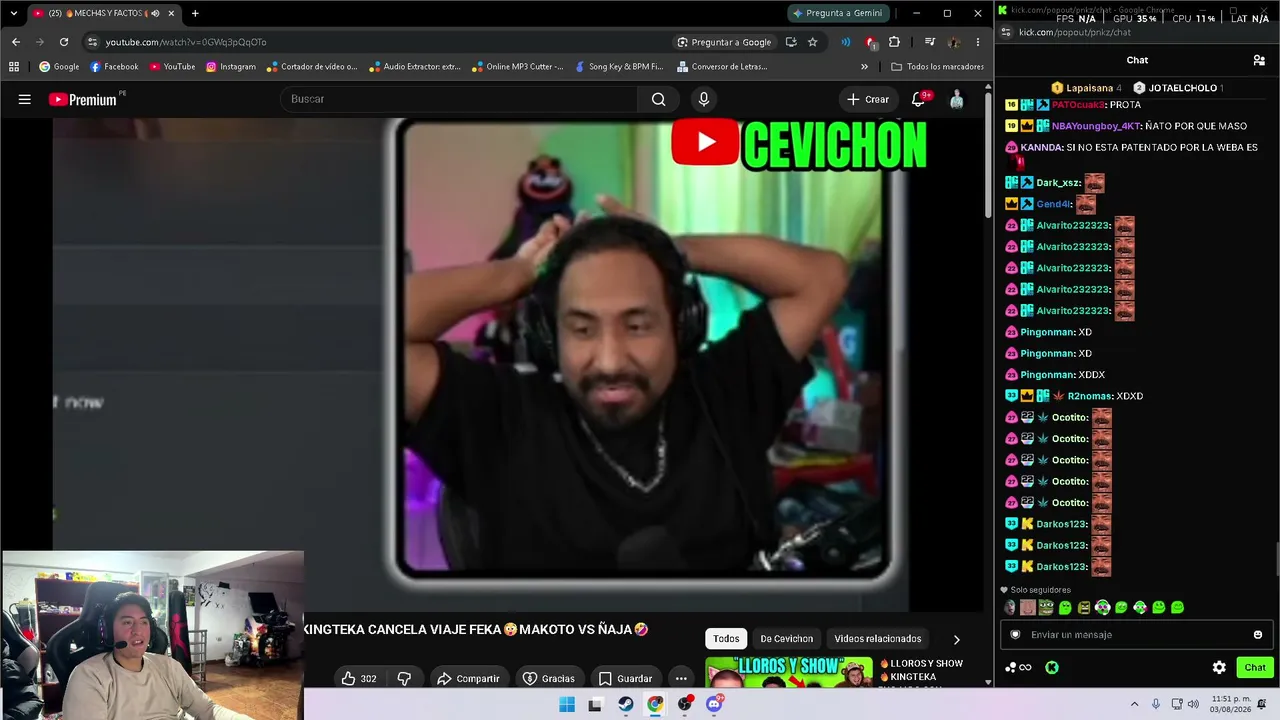This screenshot has width=1280, height=720.
Task: Open the Kick channel points infinity icon
Action: (x=1019, y=667)
